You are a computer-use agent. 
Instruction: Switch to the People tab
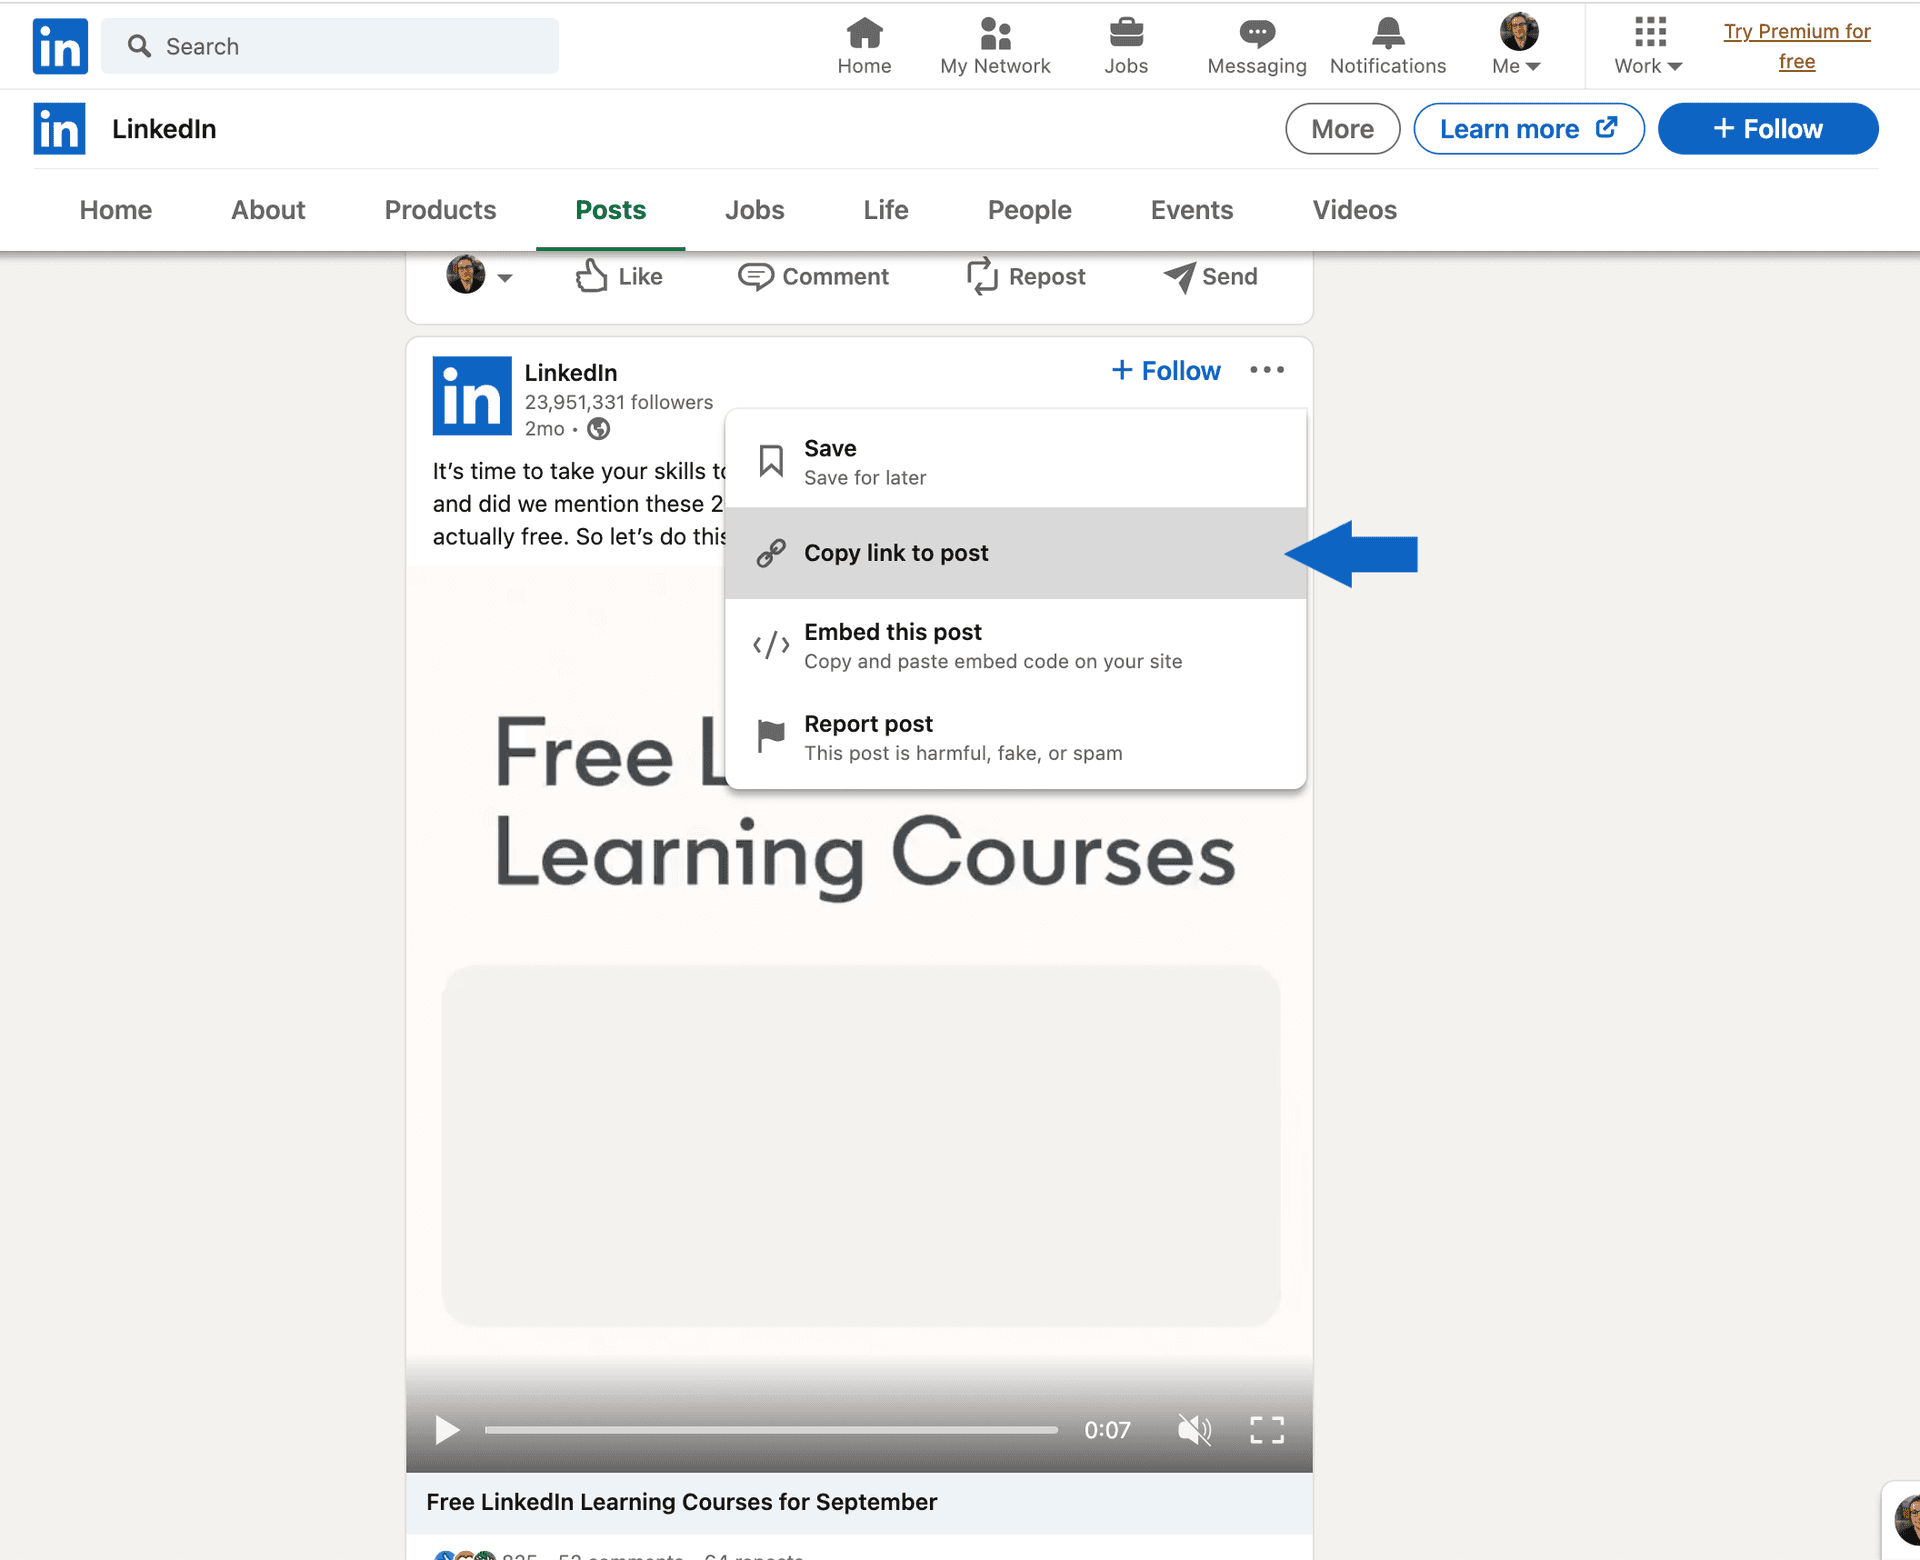tap(1029, 210)
